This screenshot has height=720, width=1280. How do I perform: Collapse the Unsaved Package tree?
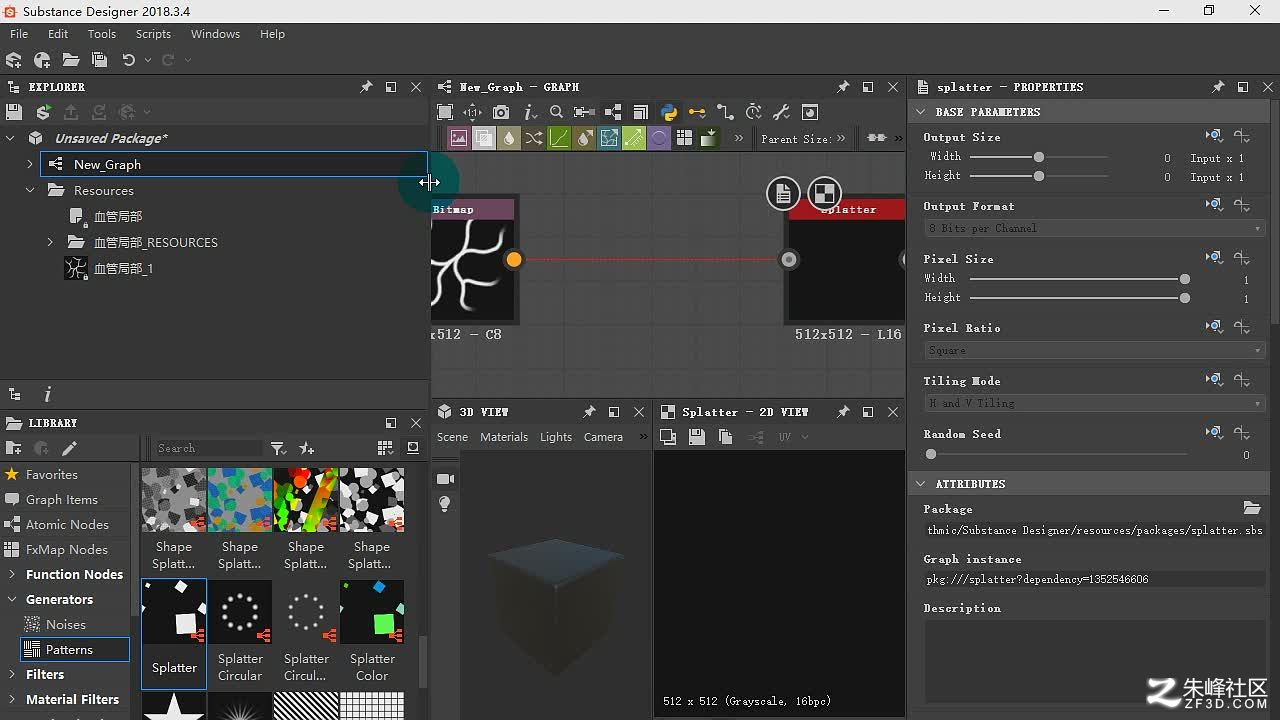tap(11, 138)
